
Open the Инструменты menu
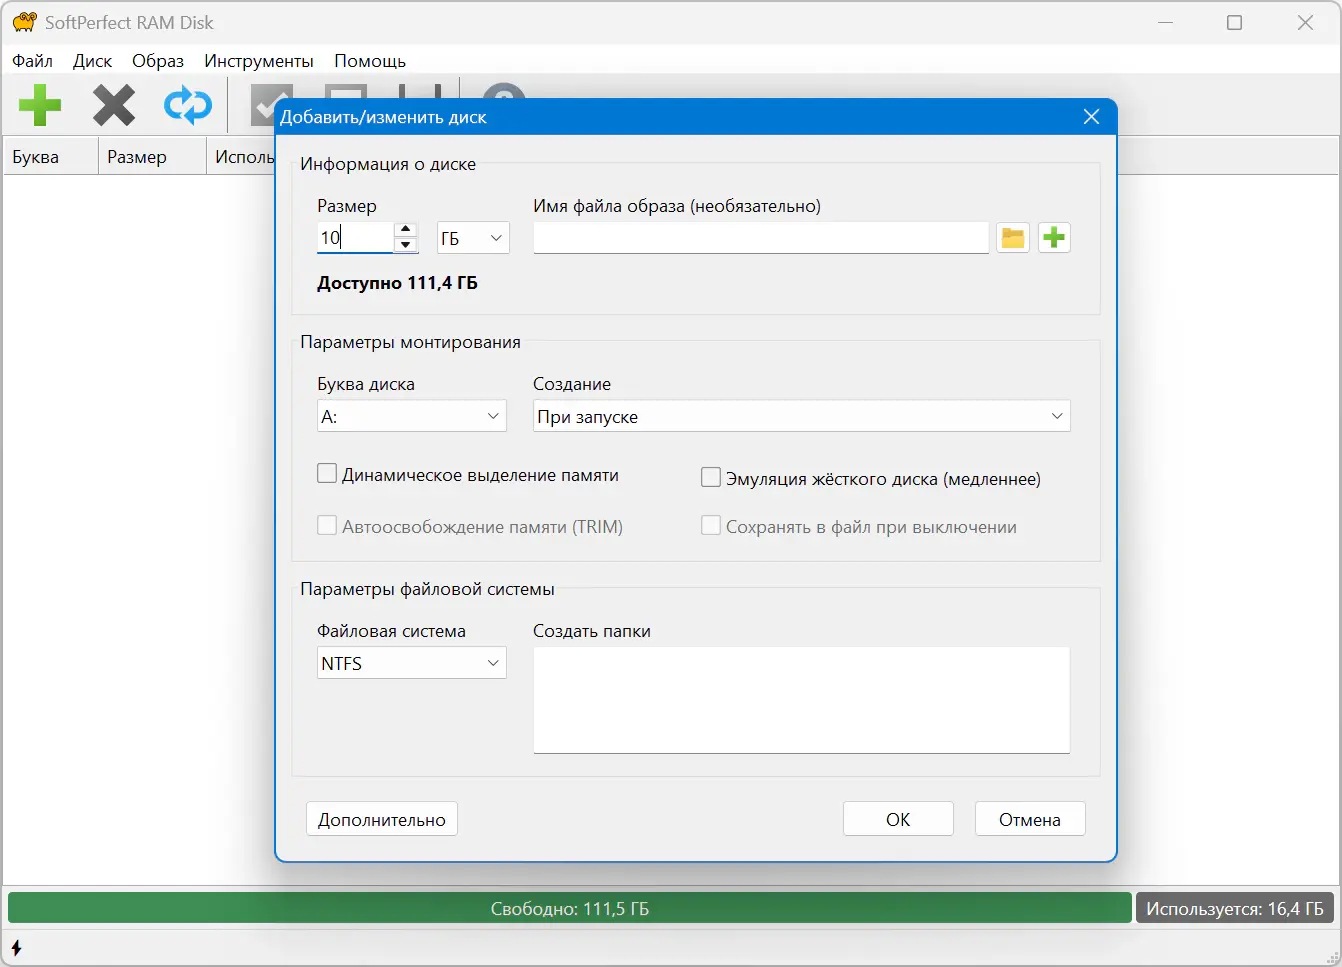[259, 61]
